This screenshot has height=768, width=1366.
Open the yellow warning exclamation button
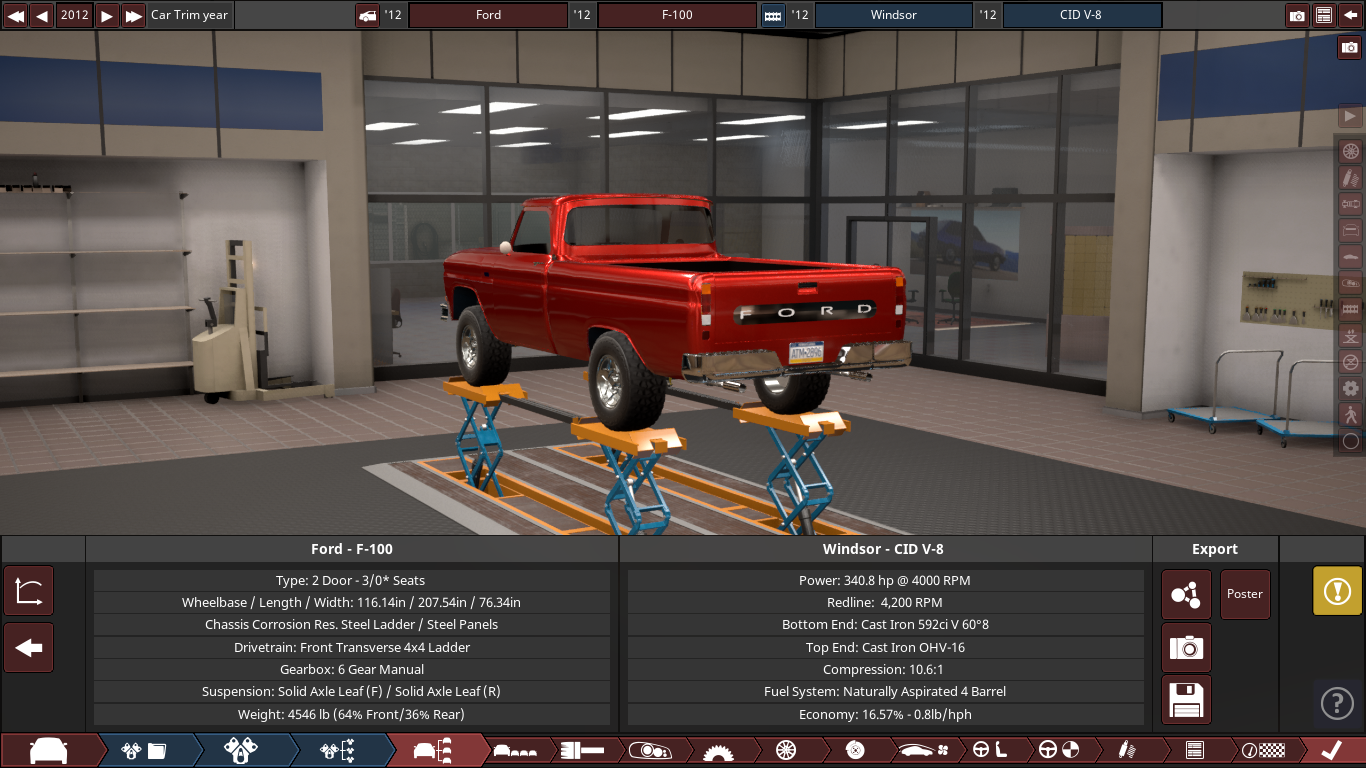click(x=1337, y=591)
